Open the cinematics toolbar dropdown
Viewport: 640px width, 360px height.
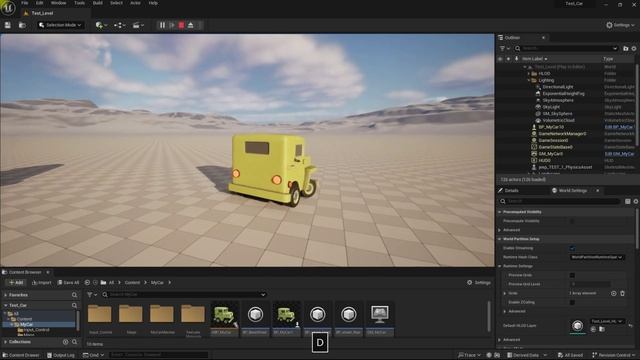pos(138,25)
